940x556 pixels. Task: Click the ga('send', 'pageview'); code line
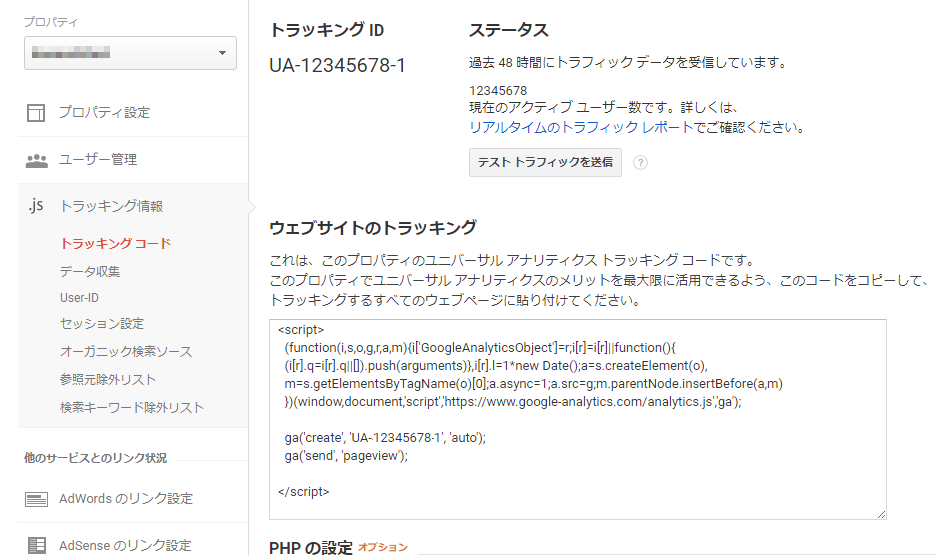346,456
